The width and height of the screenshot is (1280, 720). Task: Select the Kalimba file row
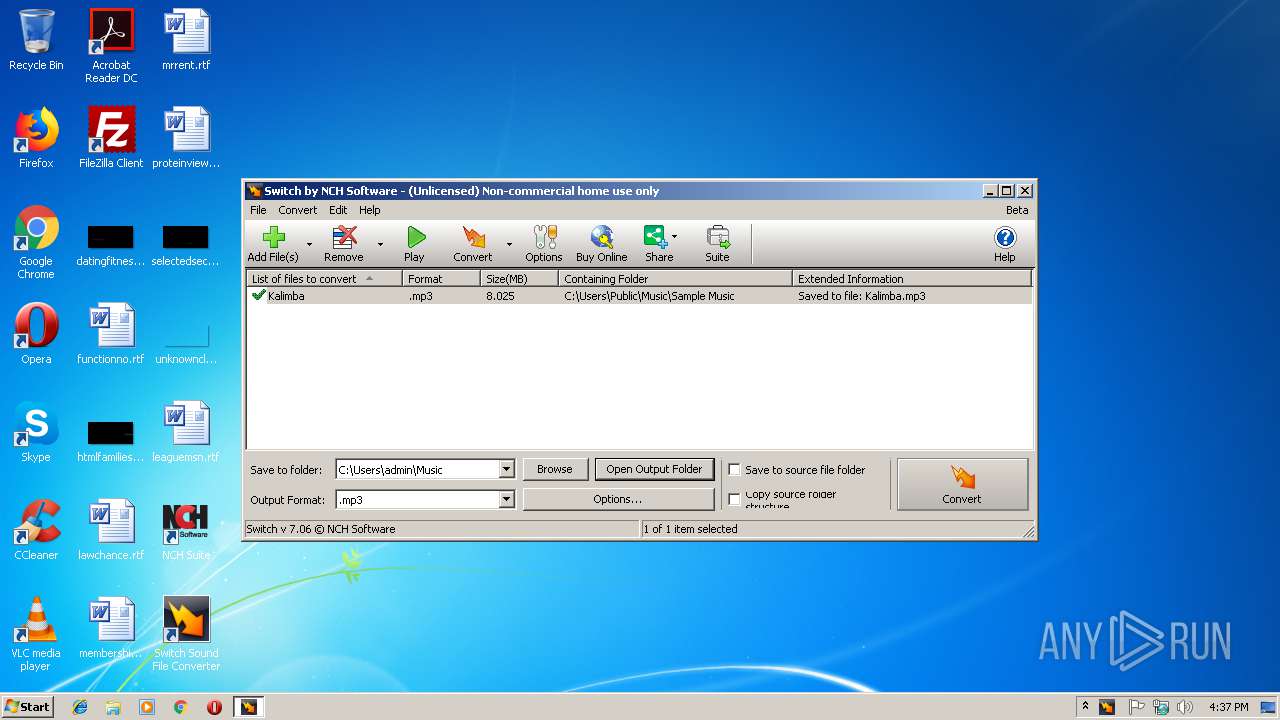(639, 296)
